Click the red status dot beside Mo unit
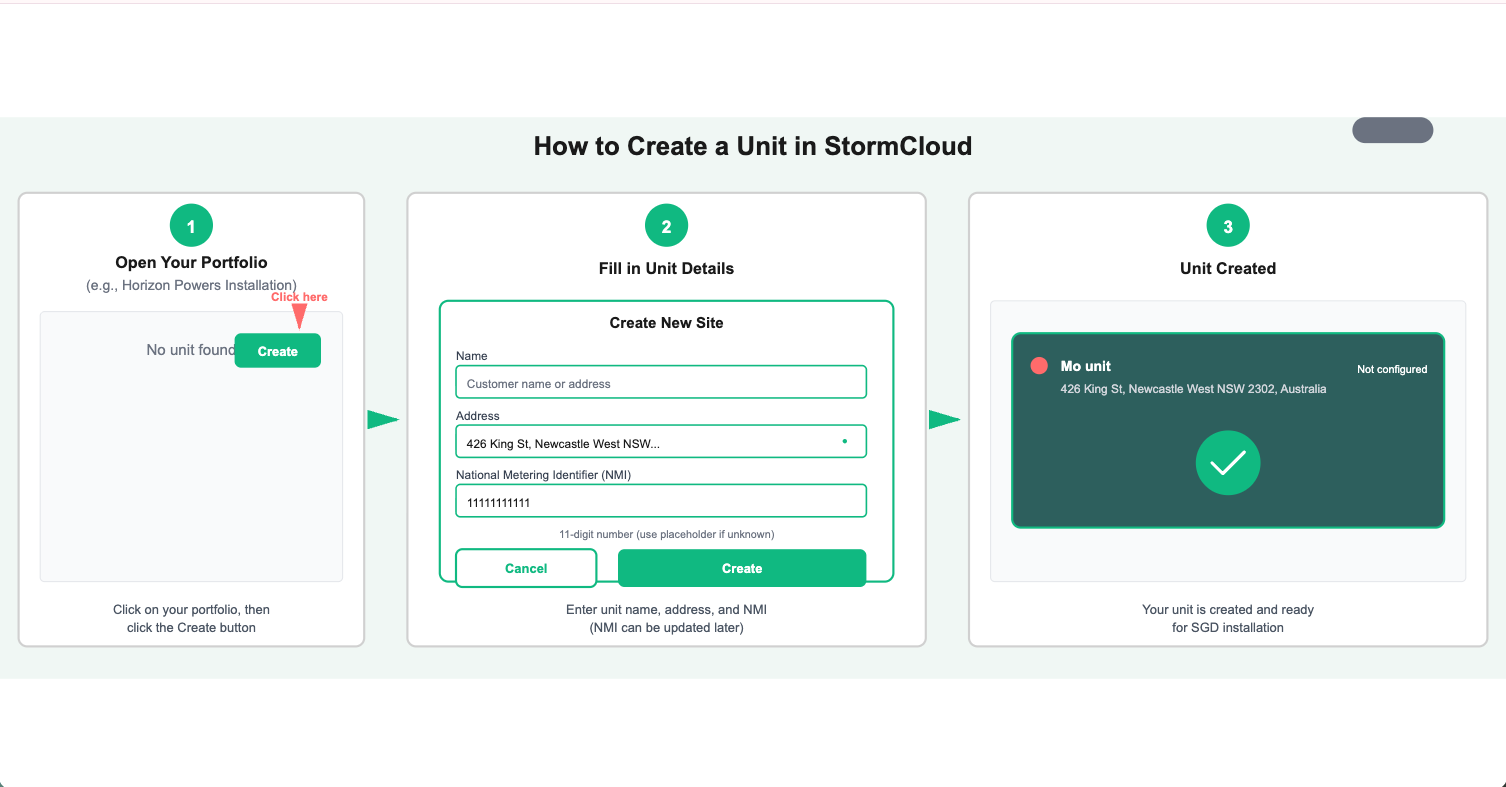 click(x=1039, y=366)
